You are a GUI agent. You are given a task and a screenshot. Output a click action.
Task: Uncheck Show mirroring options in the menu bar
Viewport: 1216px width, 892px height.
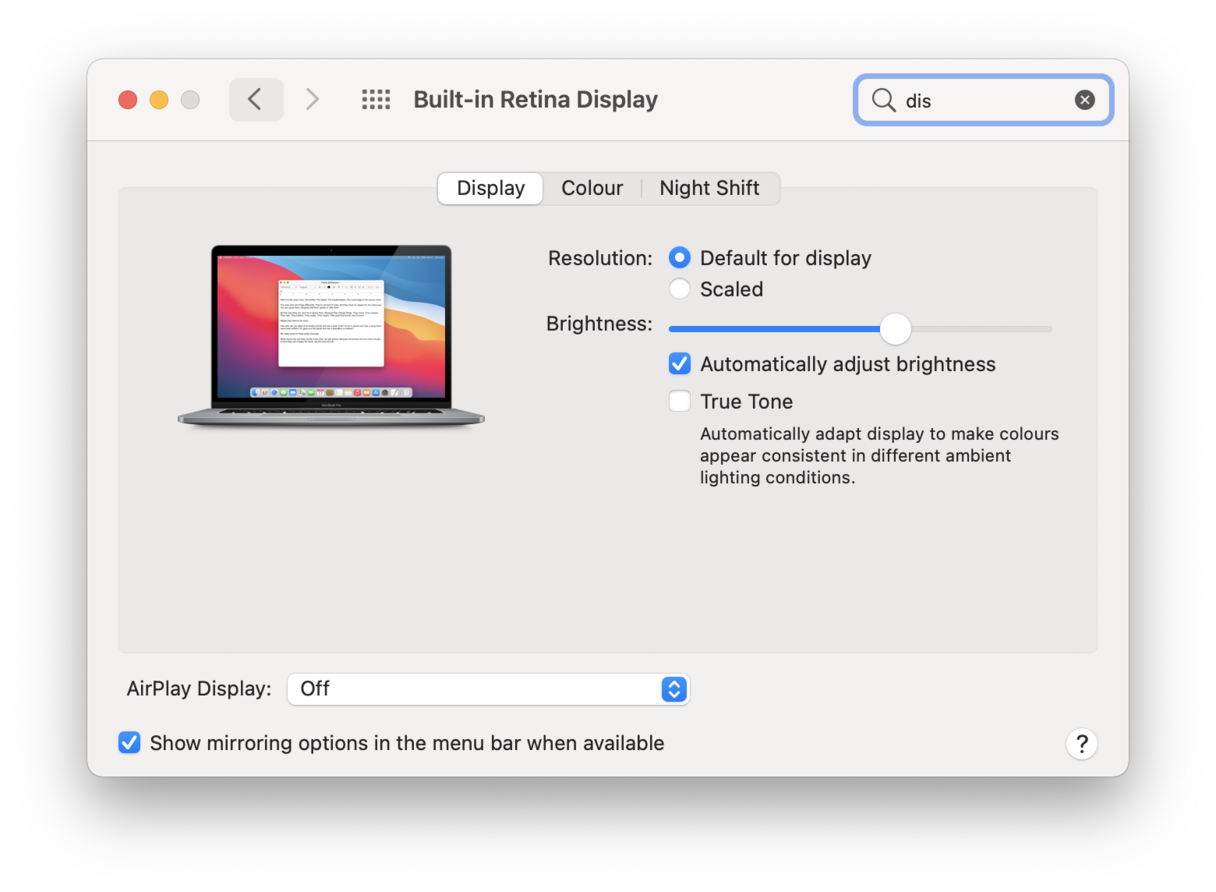coord(129,742)
